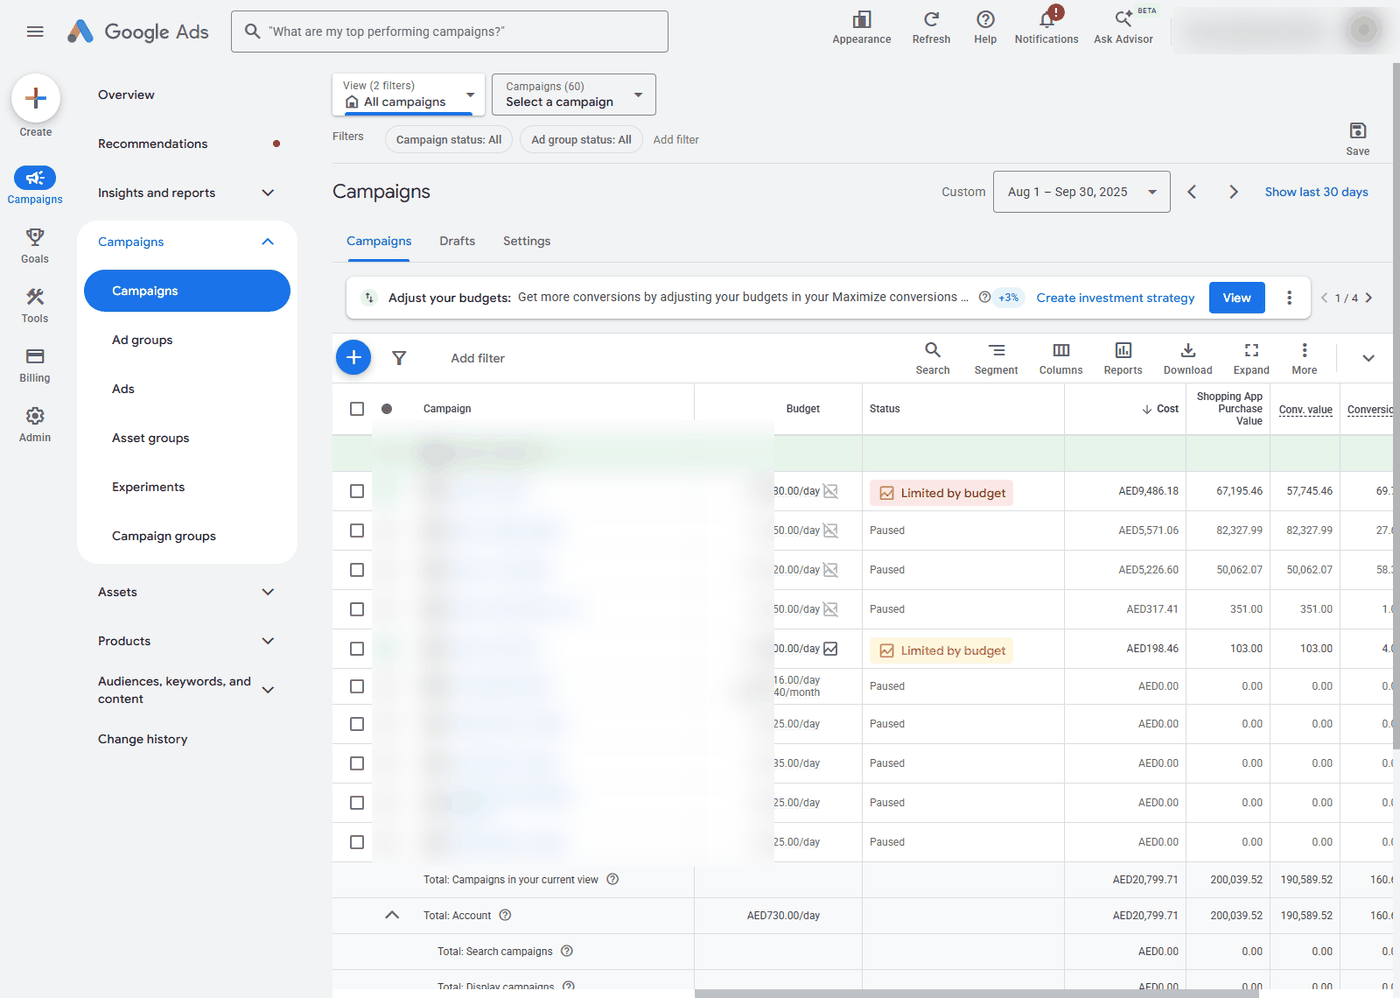Collapse the Campaigns nav section
The width and height of the screenshot is (1400, 998).
[x=268, y=242]
